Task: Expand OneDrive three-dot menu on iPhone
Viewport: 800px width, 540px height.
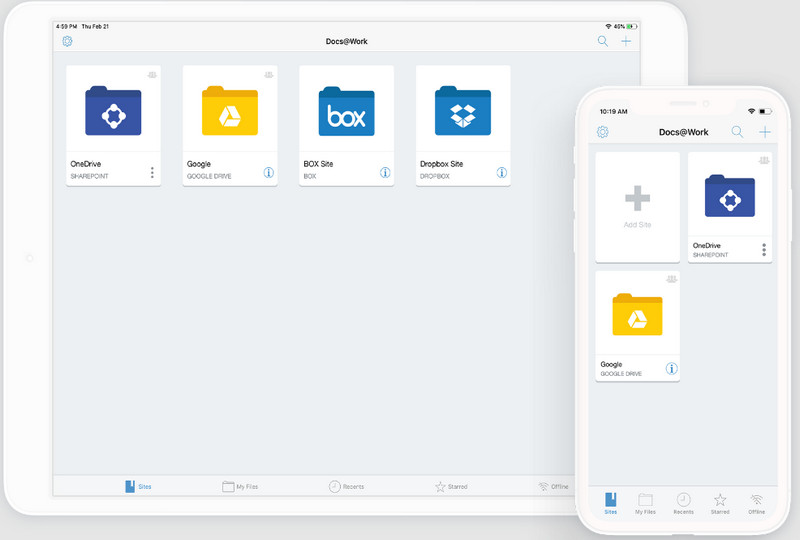Action: tap(764, 249)
